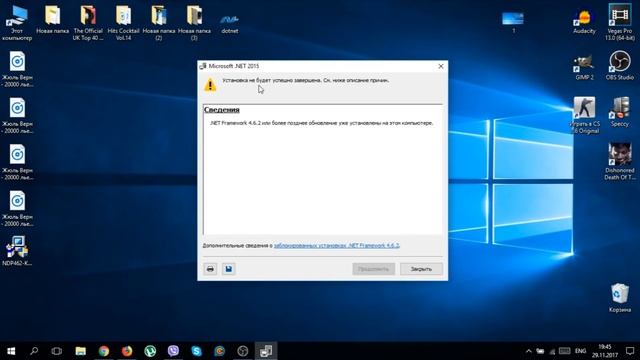This screenshot has height=360, width=640.
Task: Open the Windows Start menu
Action: point(11,351)
